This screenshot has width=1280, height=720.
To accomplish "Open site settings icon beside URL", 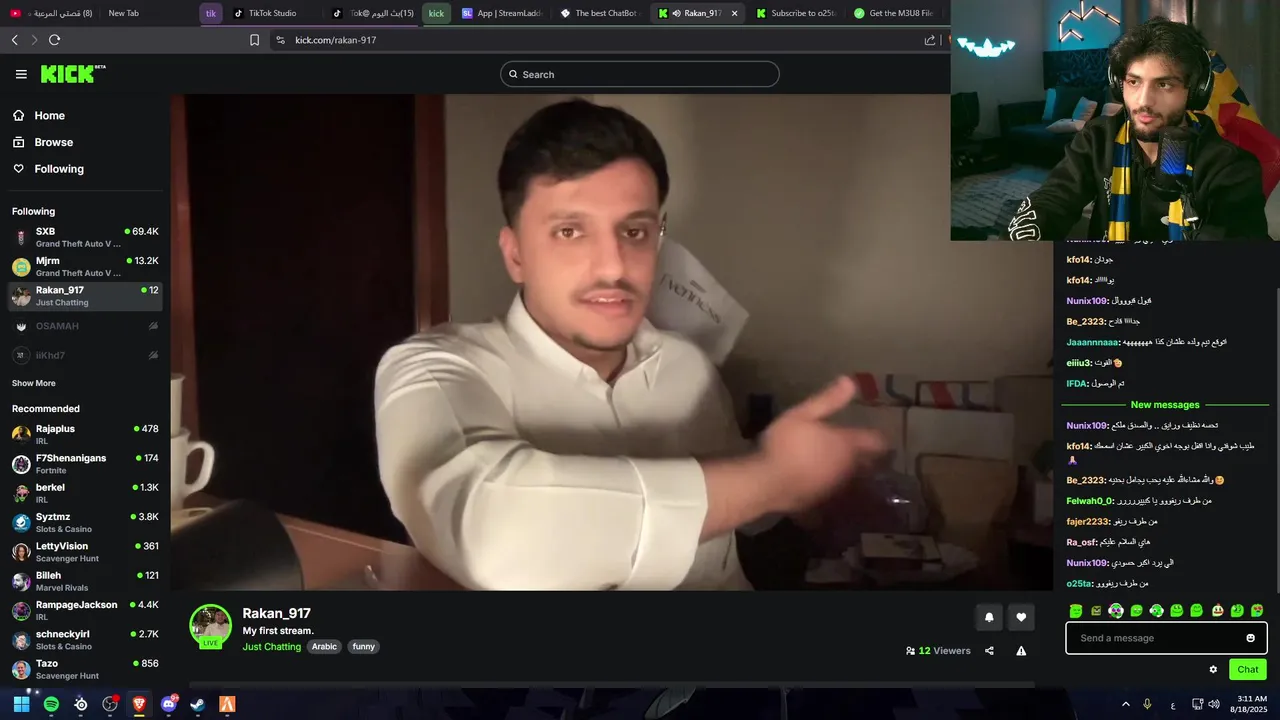I will tap(280, 40).
